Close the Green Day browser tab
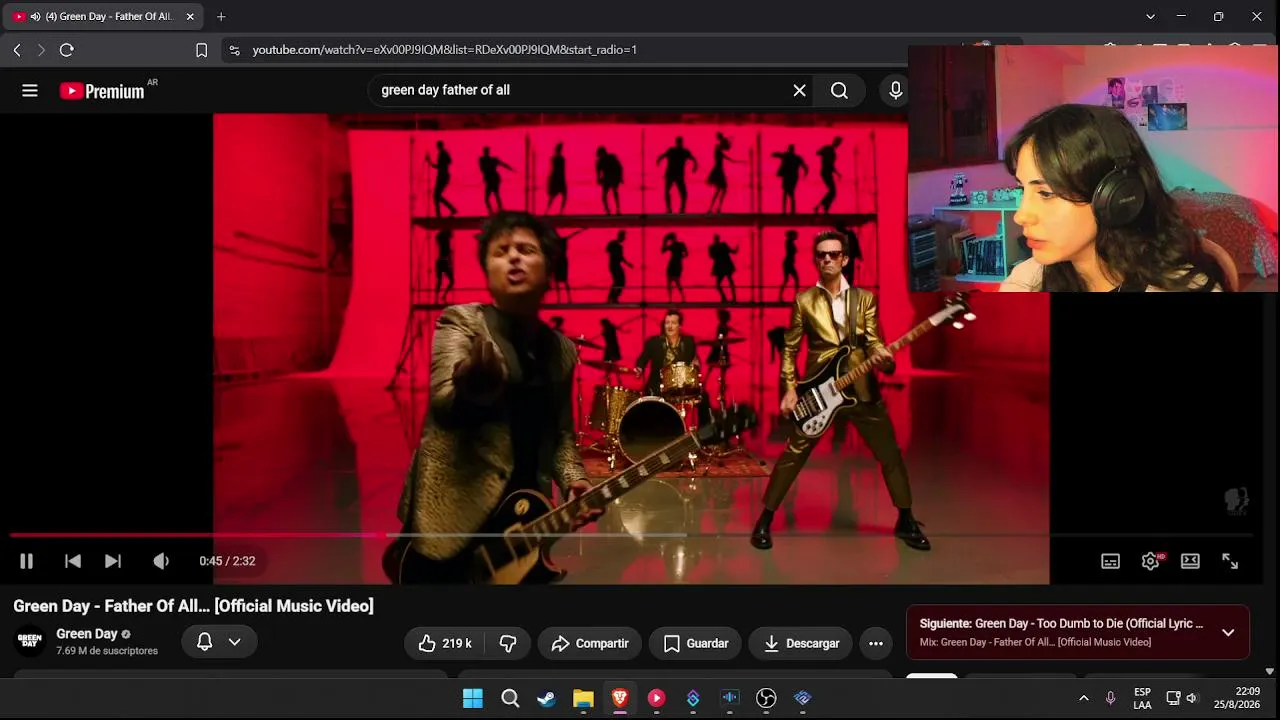Screen dimensions: 1280x720 click(x=190, y=17)
